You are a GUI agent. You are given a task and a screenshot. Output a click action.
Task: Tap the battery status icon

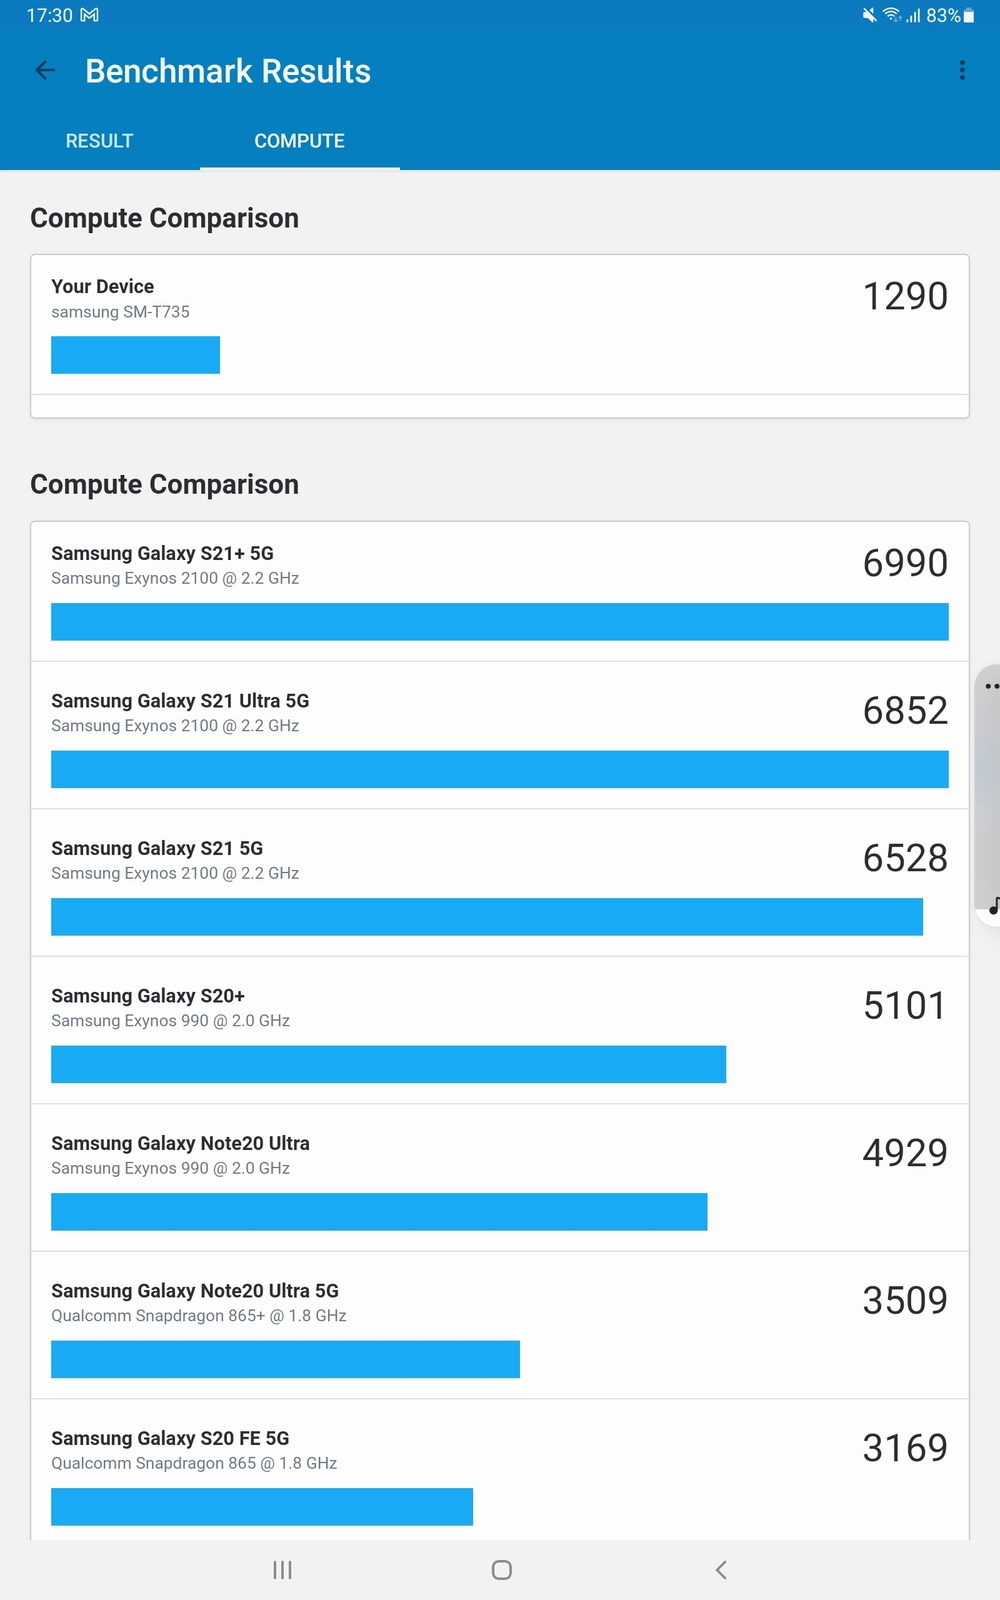pyautogui.click(x=968, y=16)
